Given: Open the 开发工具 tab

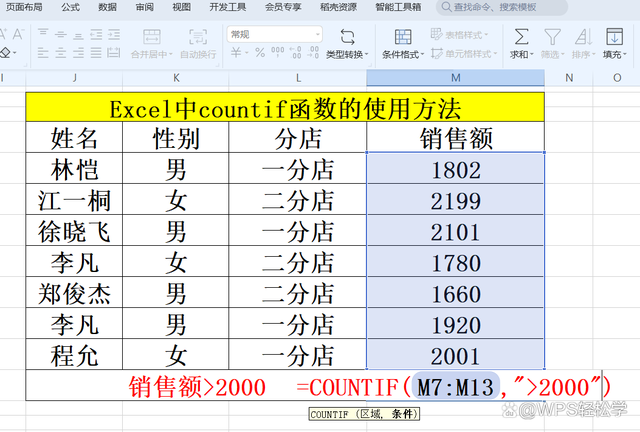Looking at the screenshot, I should point(225,7).
